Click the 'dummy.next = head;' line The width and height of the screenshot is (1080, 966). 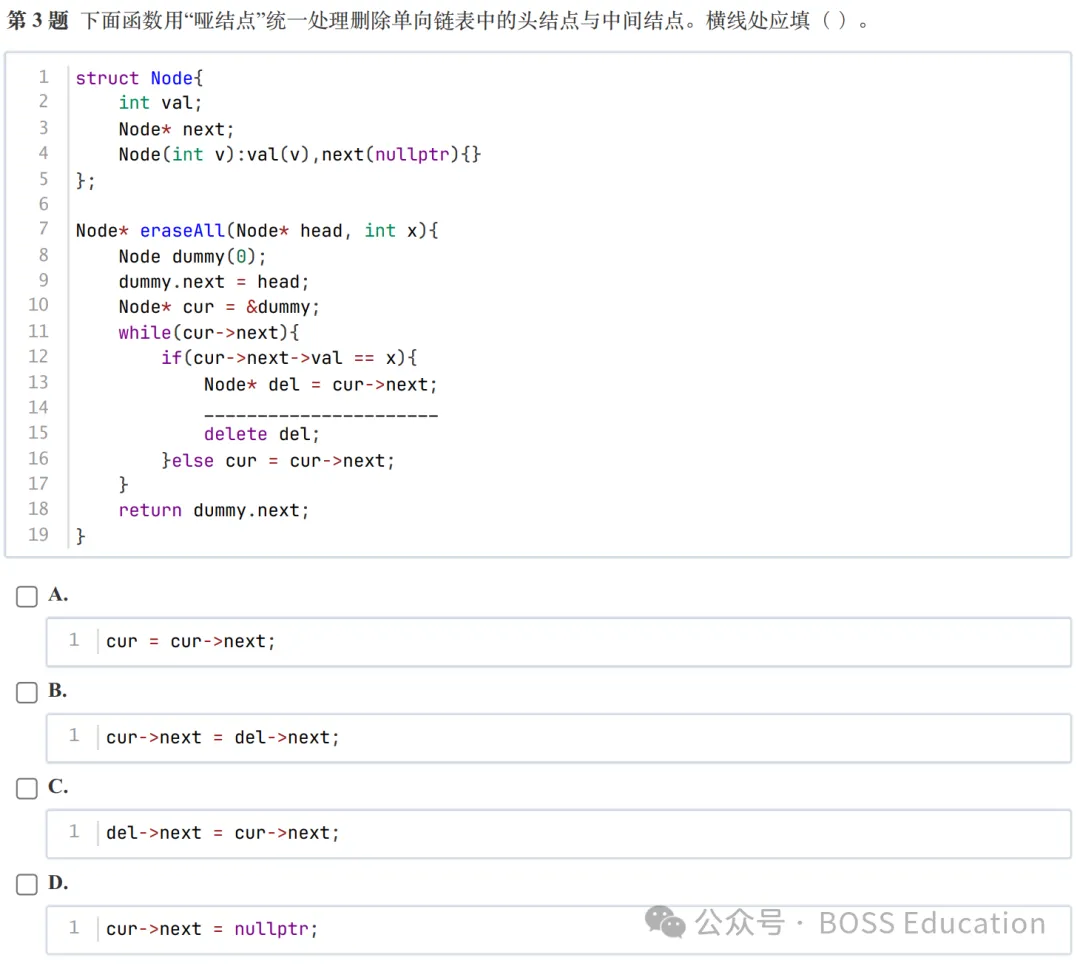214,282
